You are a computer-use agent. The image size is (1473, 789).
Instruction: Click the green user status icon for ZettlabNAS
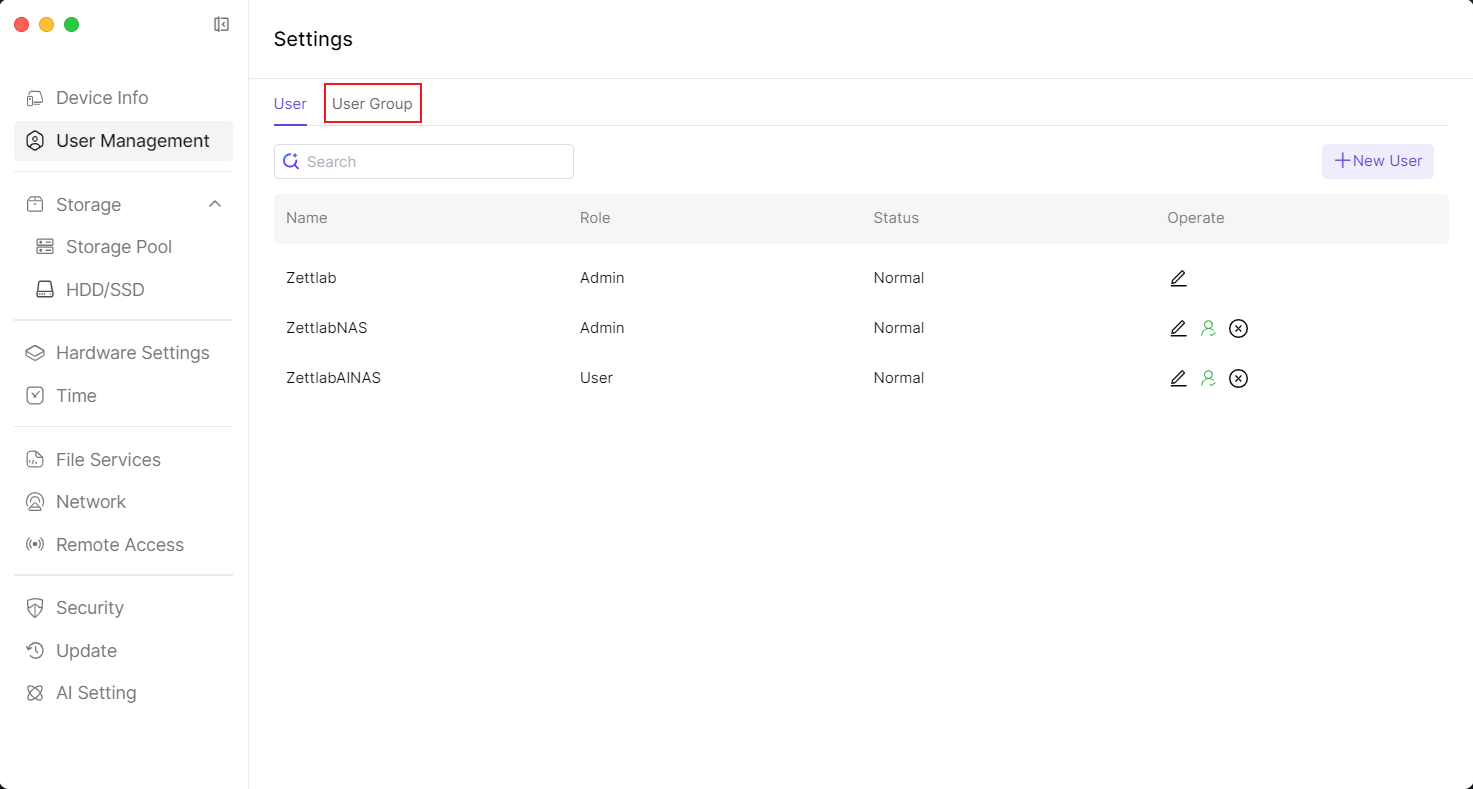[1208, 328]
